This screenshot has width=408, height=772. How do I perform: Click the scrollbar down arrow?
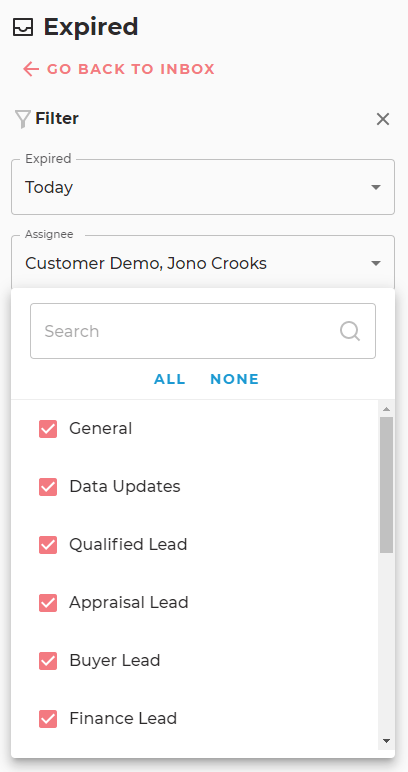point(386,740)
